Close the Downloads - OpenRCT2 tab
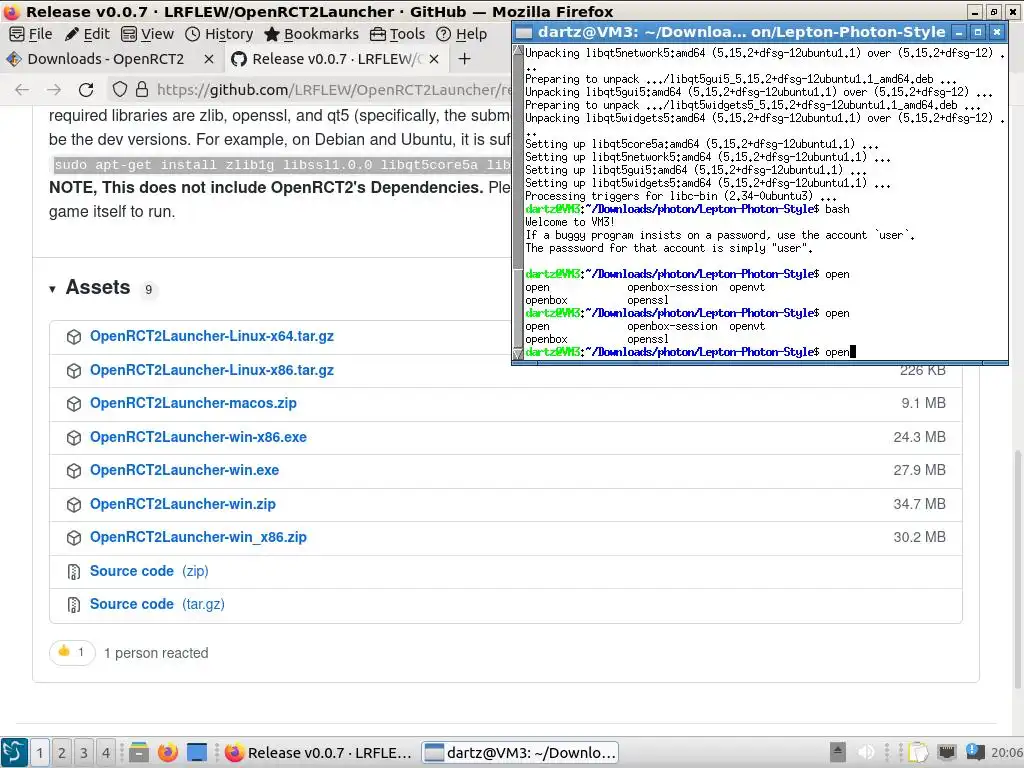1024x768 pixels. 208,59
